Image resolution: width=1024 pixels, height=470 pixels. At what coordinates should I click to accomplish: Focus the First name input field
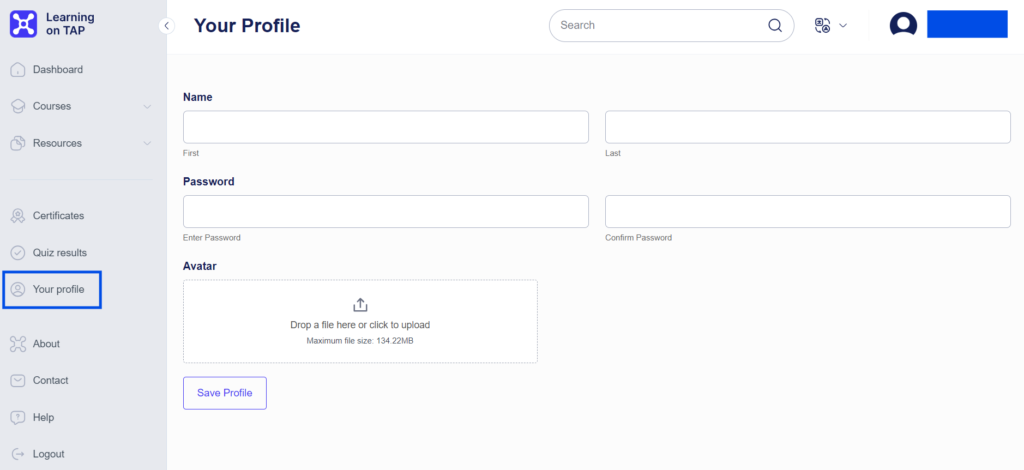coord(386,127)
